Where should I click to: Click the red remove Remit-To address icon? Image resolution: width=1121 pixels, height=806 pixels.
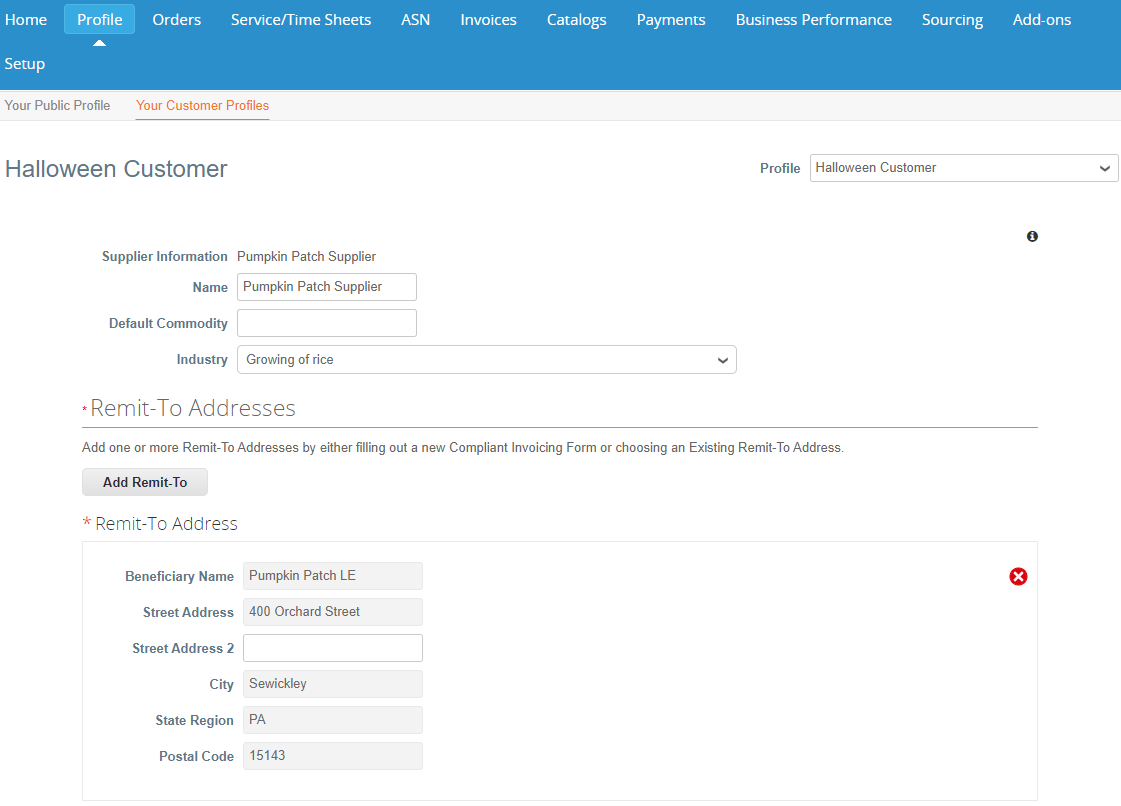point(1018,576)
